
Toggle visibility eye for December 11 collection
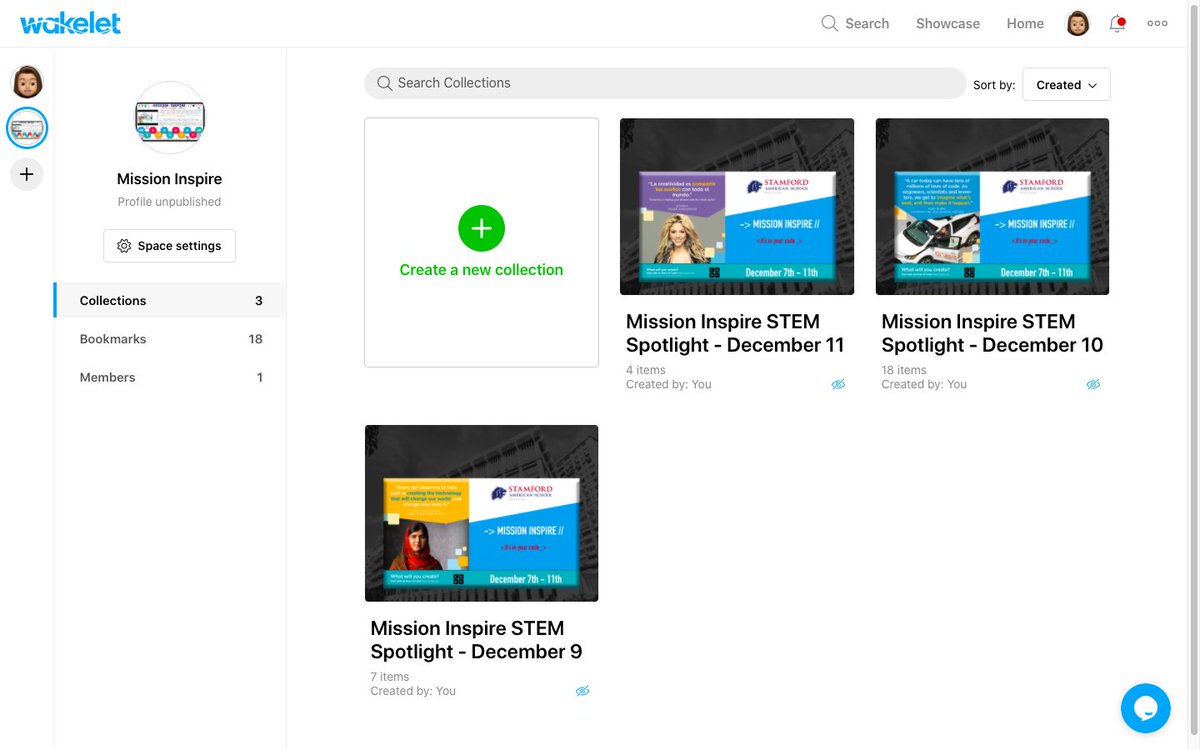pos(838,384)
